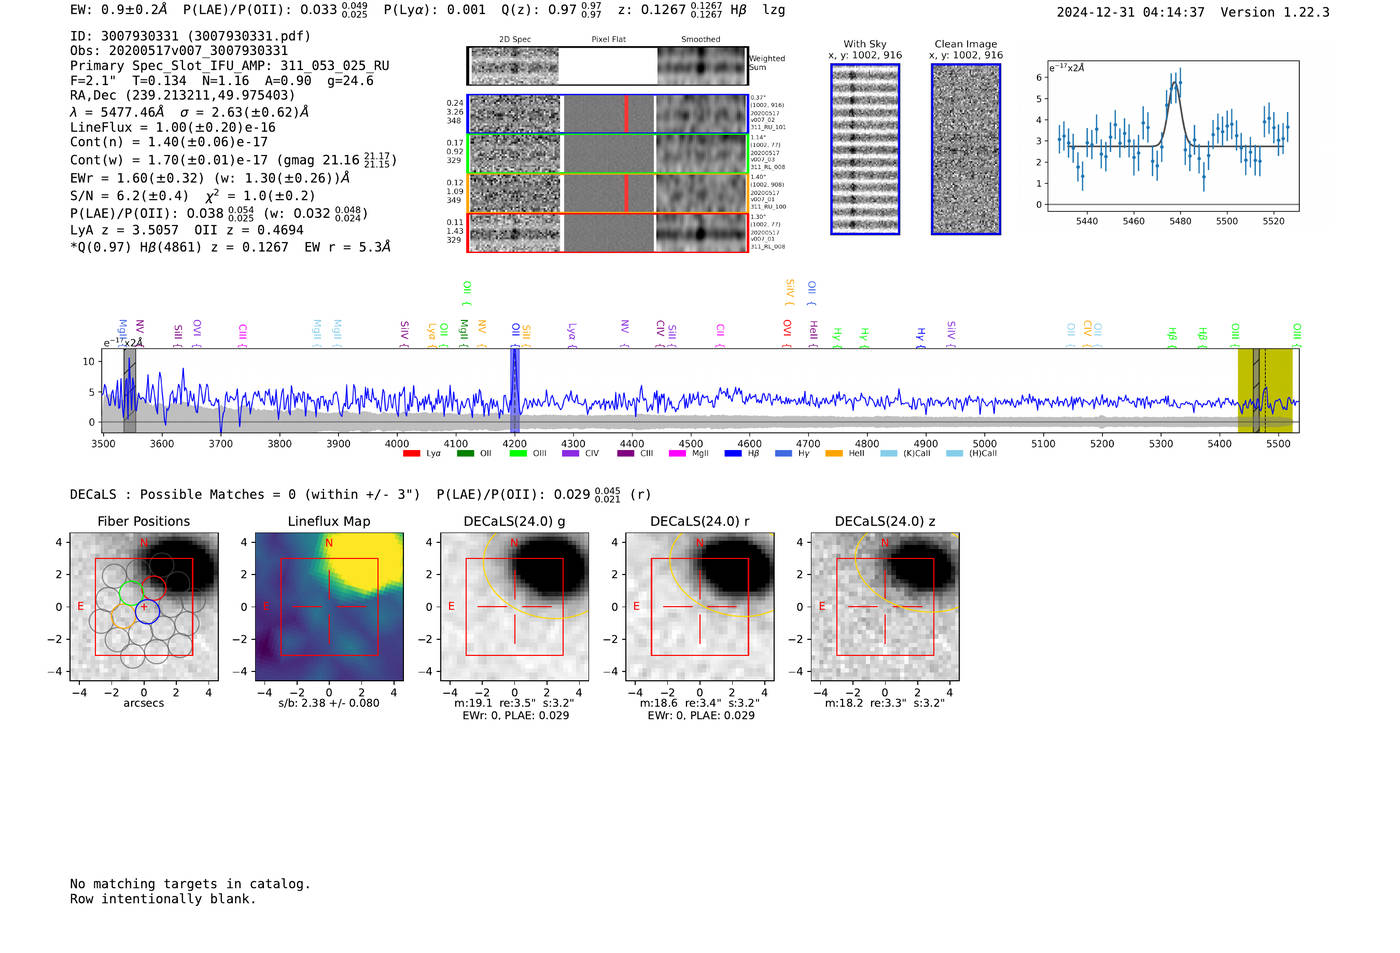Select the RA,Dec coordinates text
Screen dimensions: 1400x953
pyautogui.click(x=182, y=96)
